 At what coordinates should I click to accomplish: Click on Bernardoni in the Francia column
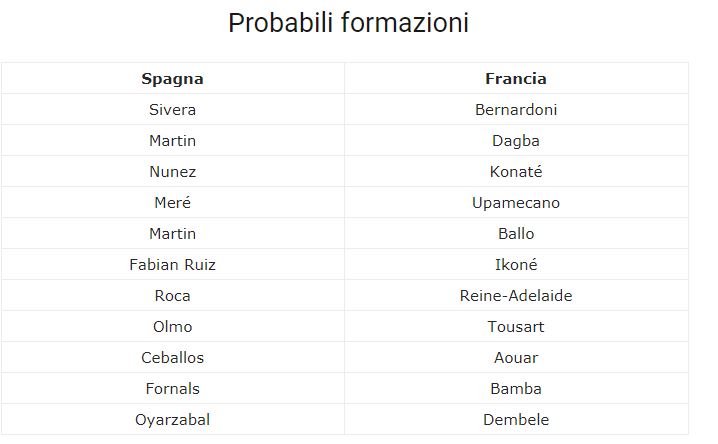(x=516, y=110)
